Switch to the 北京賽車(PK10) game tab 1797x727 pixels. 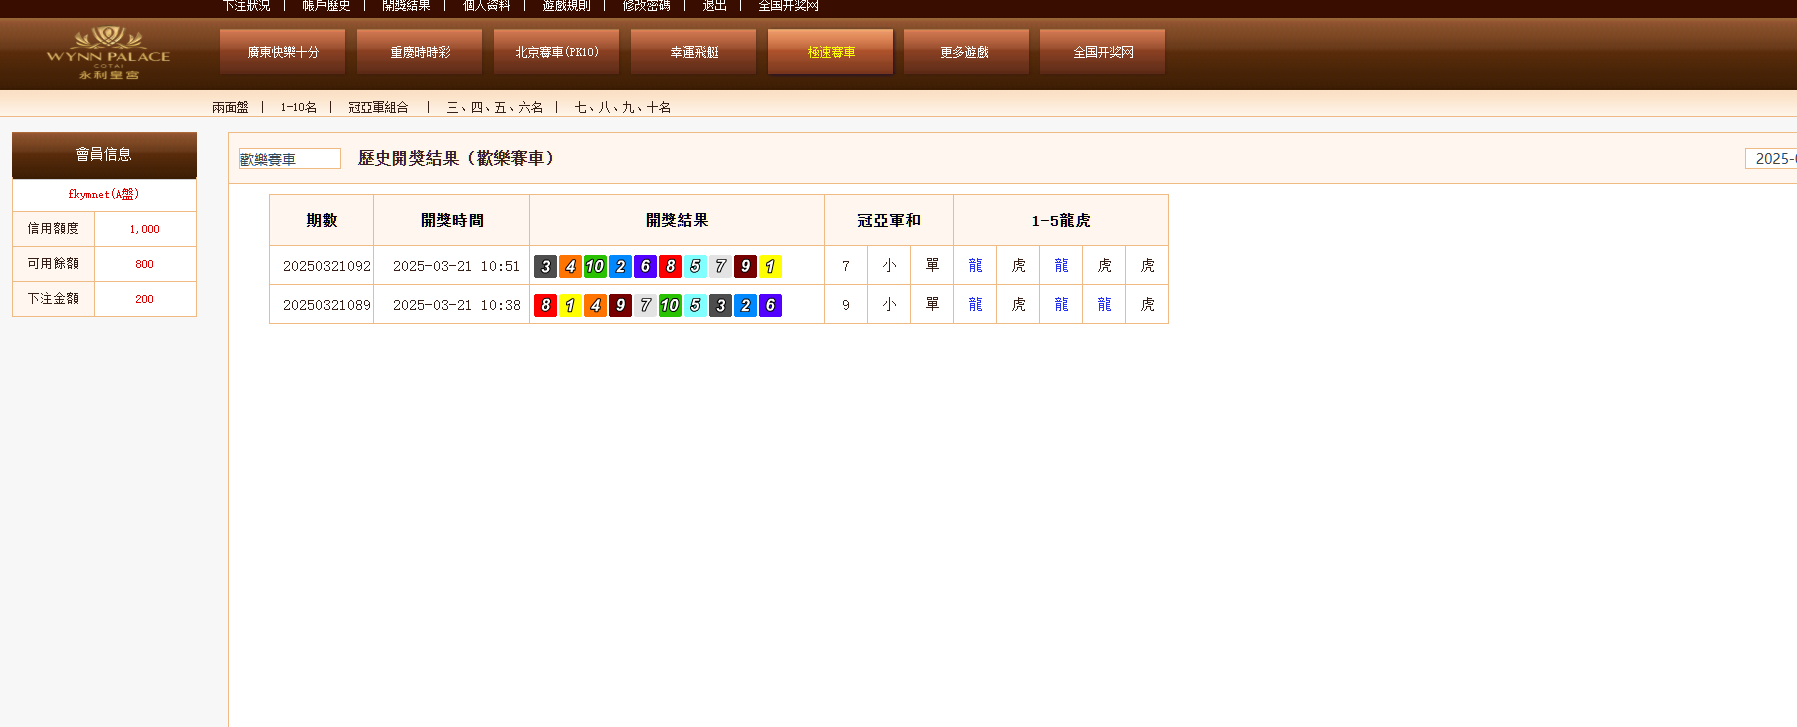tap(556, 52)
